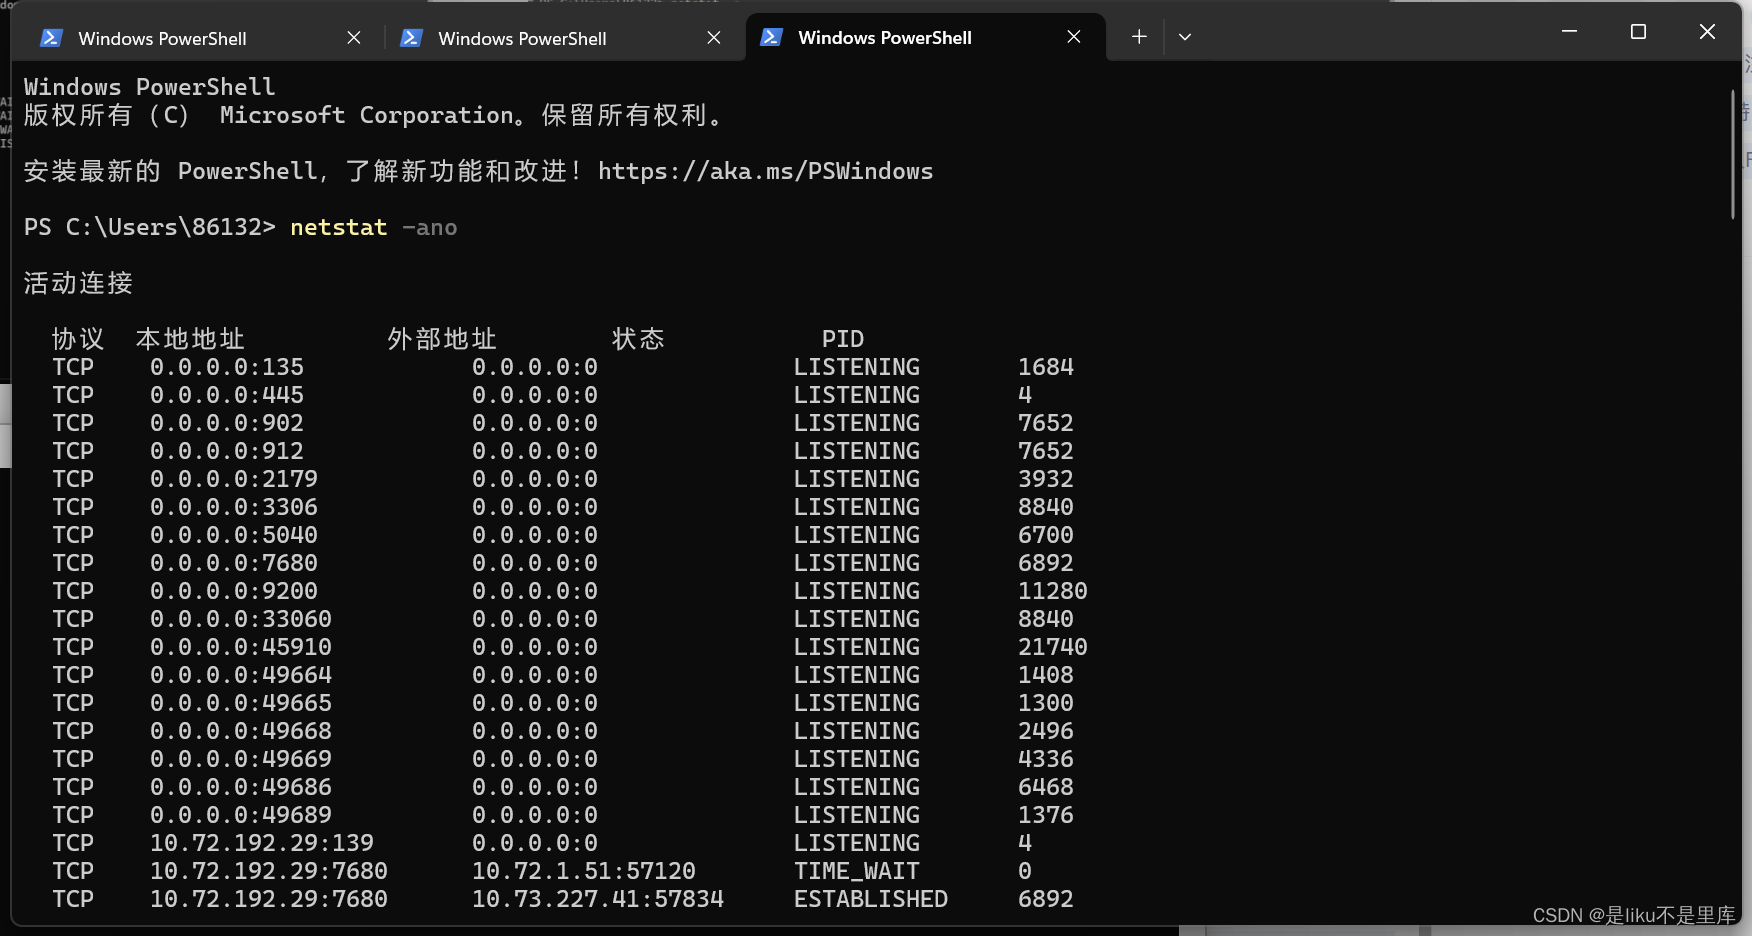
Task: Click PowerShell icon on first tab
Action: [51, 38]
